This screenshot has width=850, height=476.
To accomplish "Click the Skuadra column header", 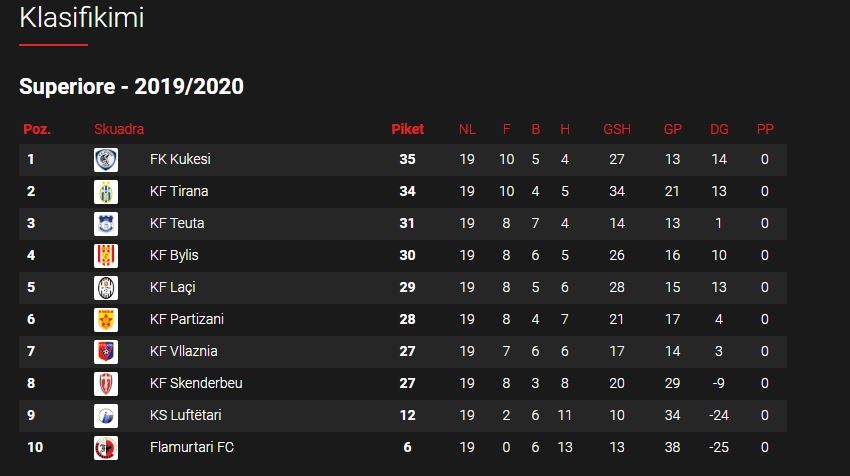I will (119, 129).
